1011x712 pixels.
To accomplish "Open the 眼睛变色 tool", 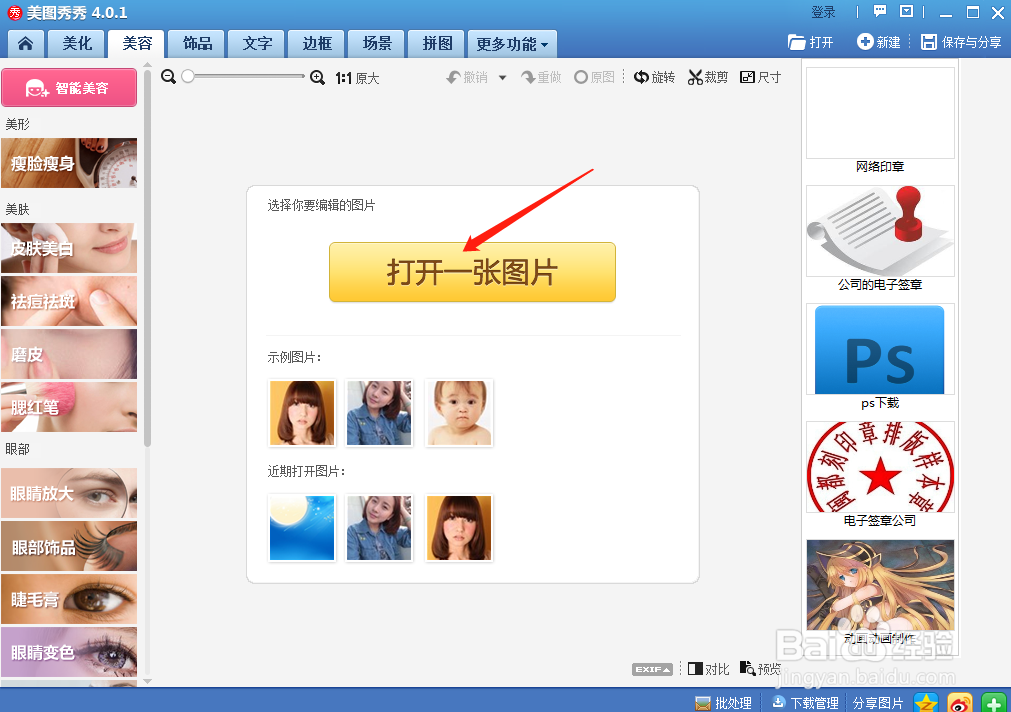I will click(69, 653).
